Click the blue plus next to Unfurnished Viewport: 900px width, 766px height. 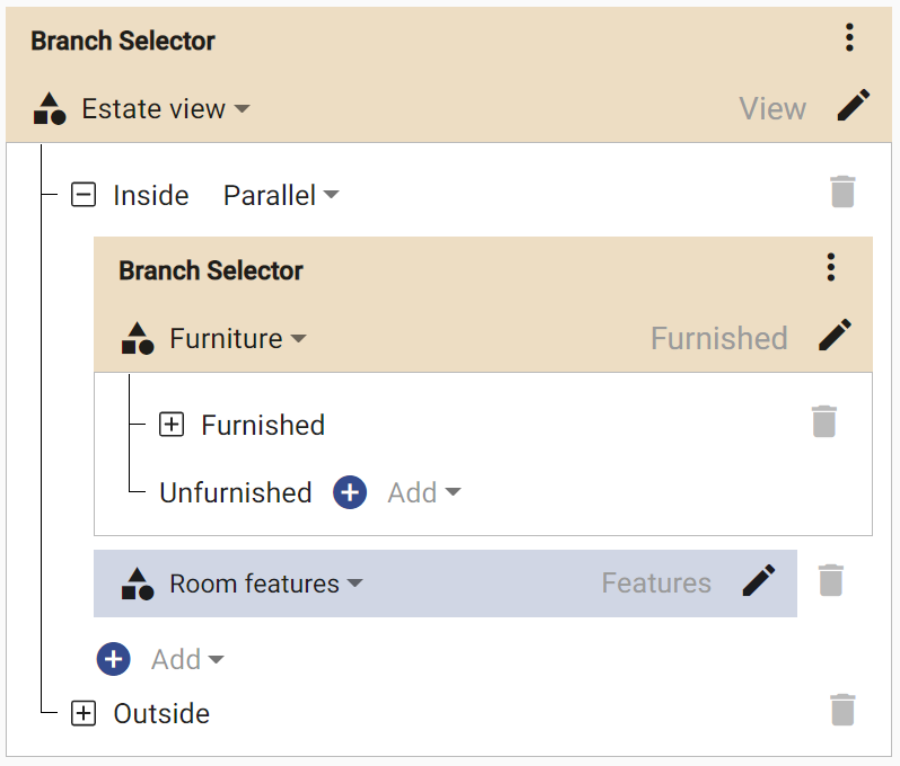click(x=349, y=492)
